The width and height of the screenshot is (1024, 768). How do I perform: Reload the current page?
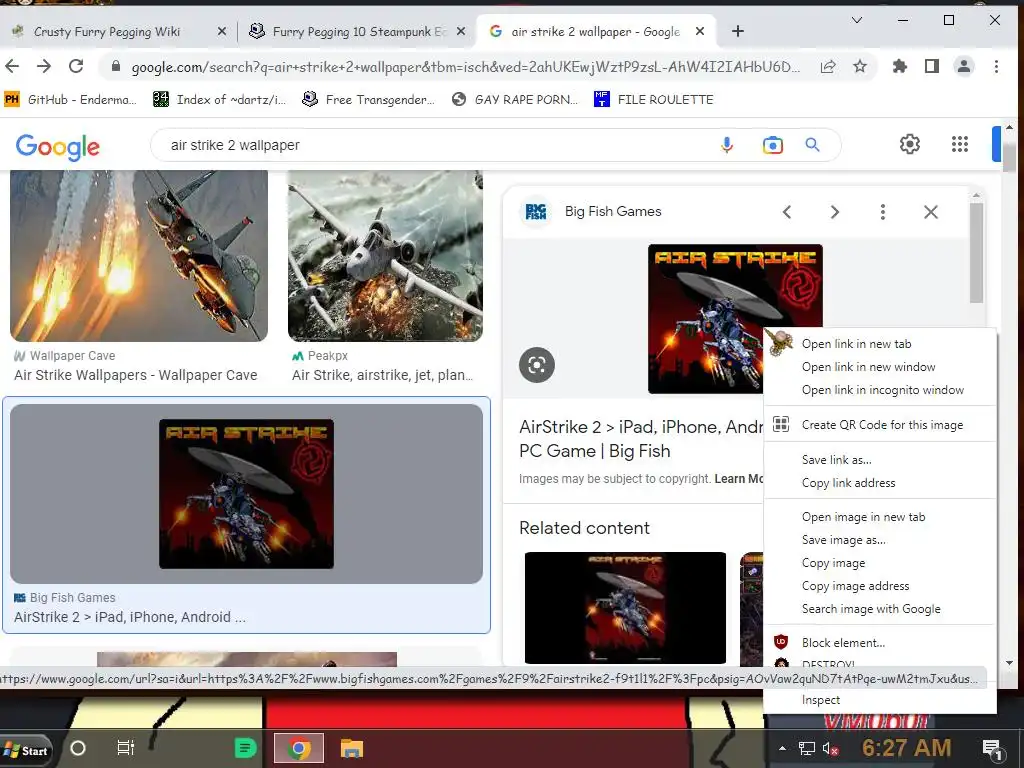point(76,66)
